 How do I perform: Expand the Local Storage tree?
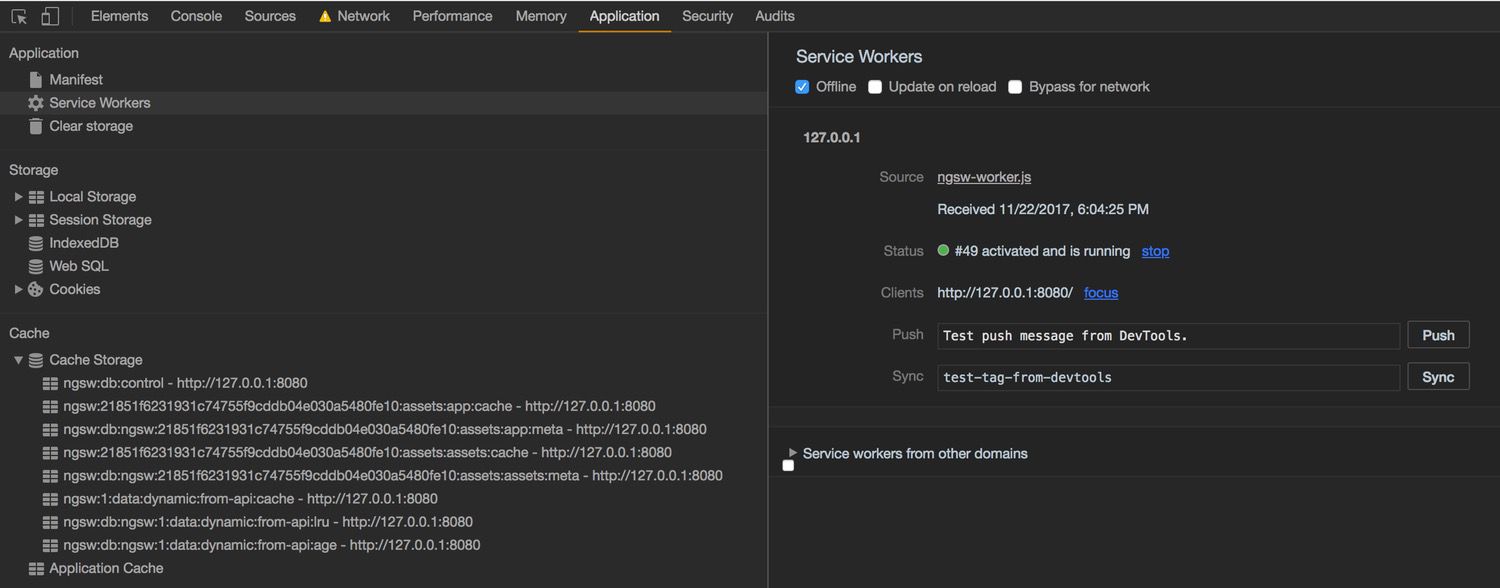coord(18,197)
